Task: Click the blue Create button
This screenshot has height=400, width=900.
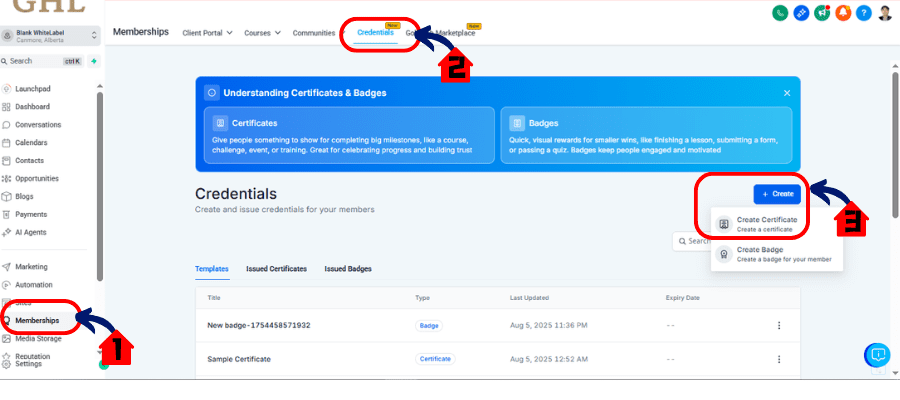Action: click(777, 193)
